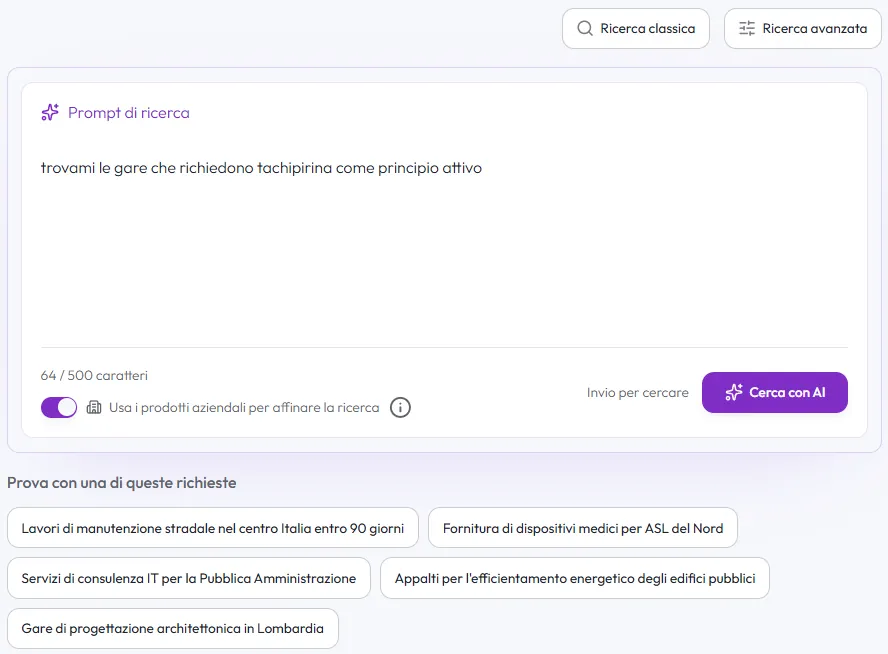The height and width of the screenshot is (654, 888).
Task: Click the Usa i prodotti aziendali label
Action: [244, 408]
